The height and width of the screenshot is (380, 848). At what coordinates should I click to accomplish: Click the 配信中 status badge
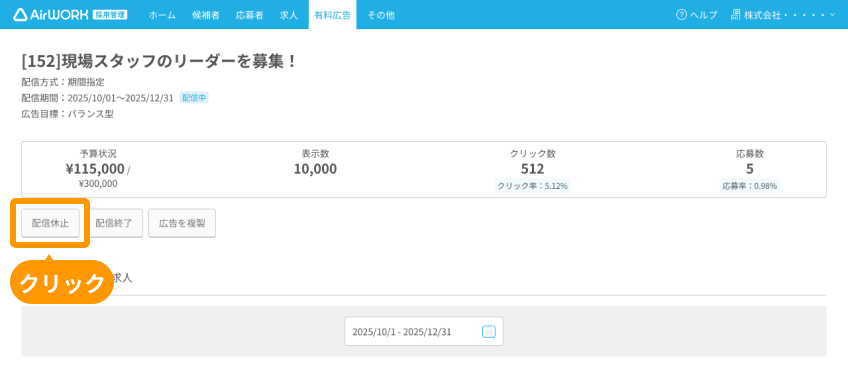pyautogui.click(x=194, y=98)
